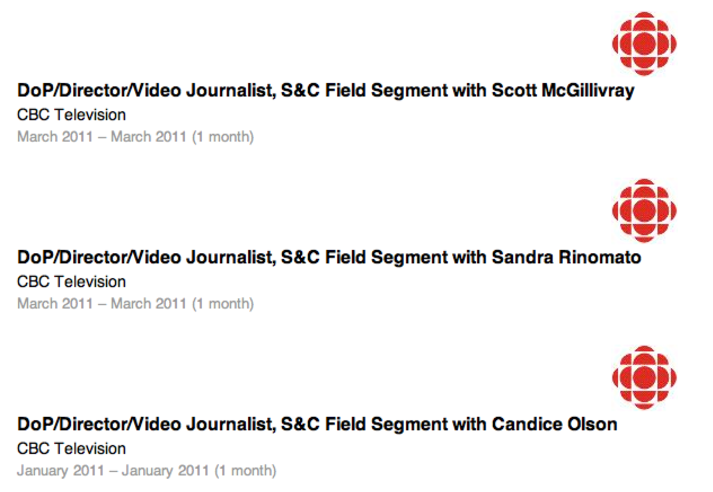Select CBC Television under the Scott McGillivray position
713x492 pixels.
pyautogui.click(x=71, y=115)
